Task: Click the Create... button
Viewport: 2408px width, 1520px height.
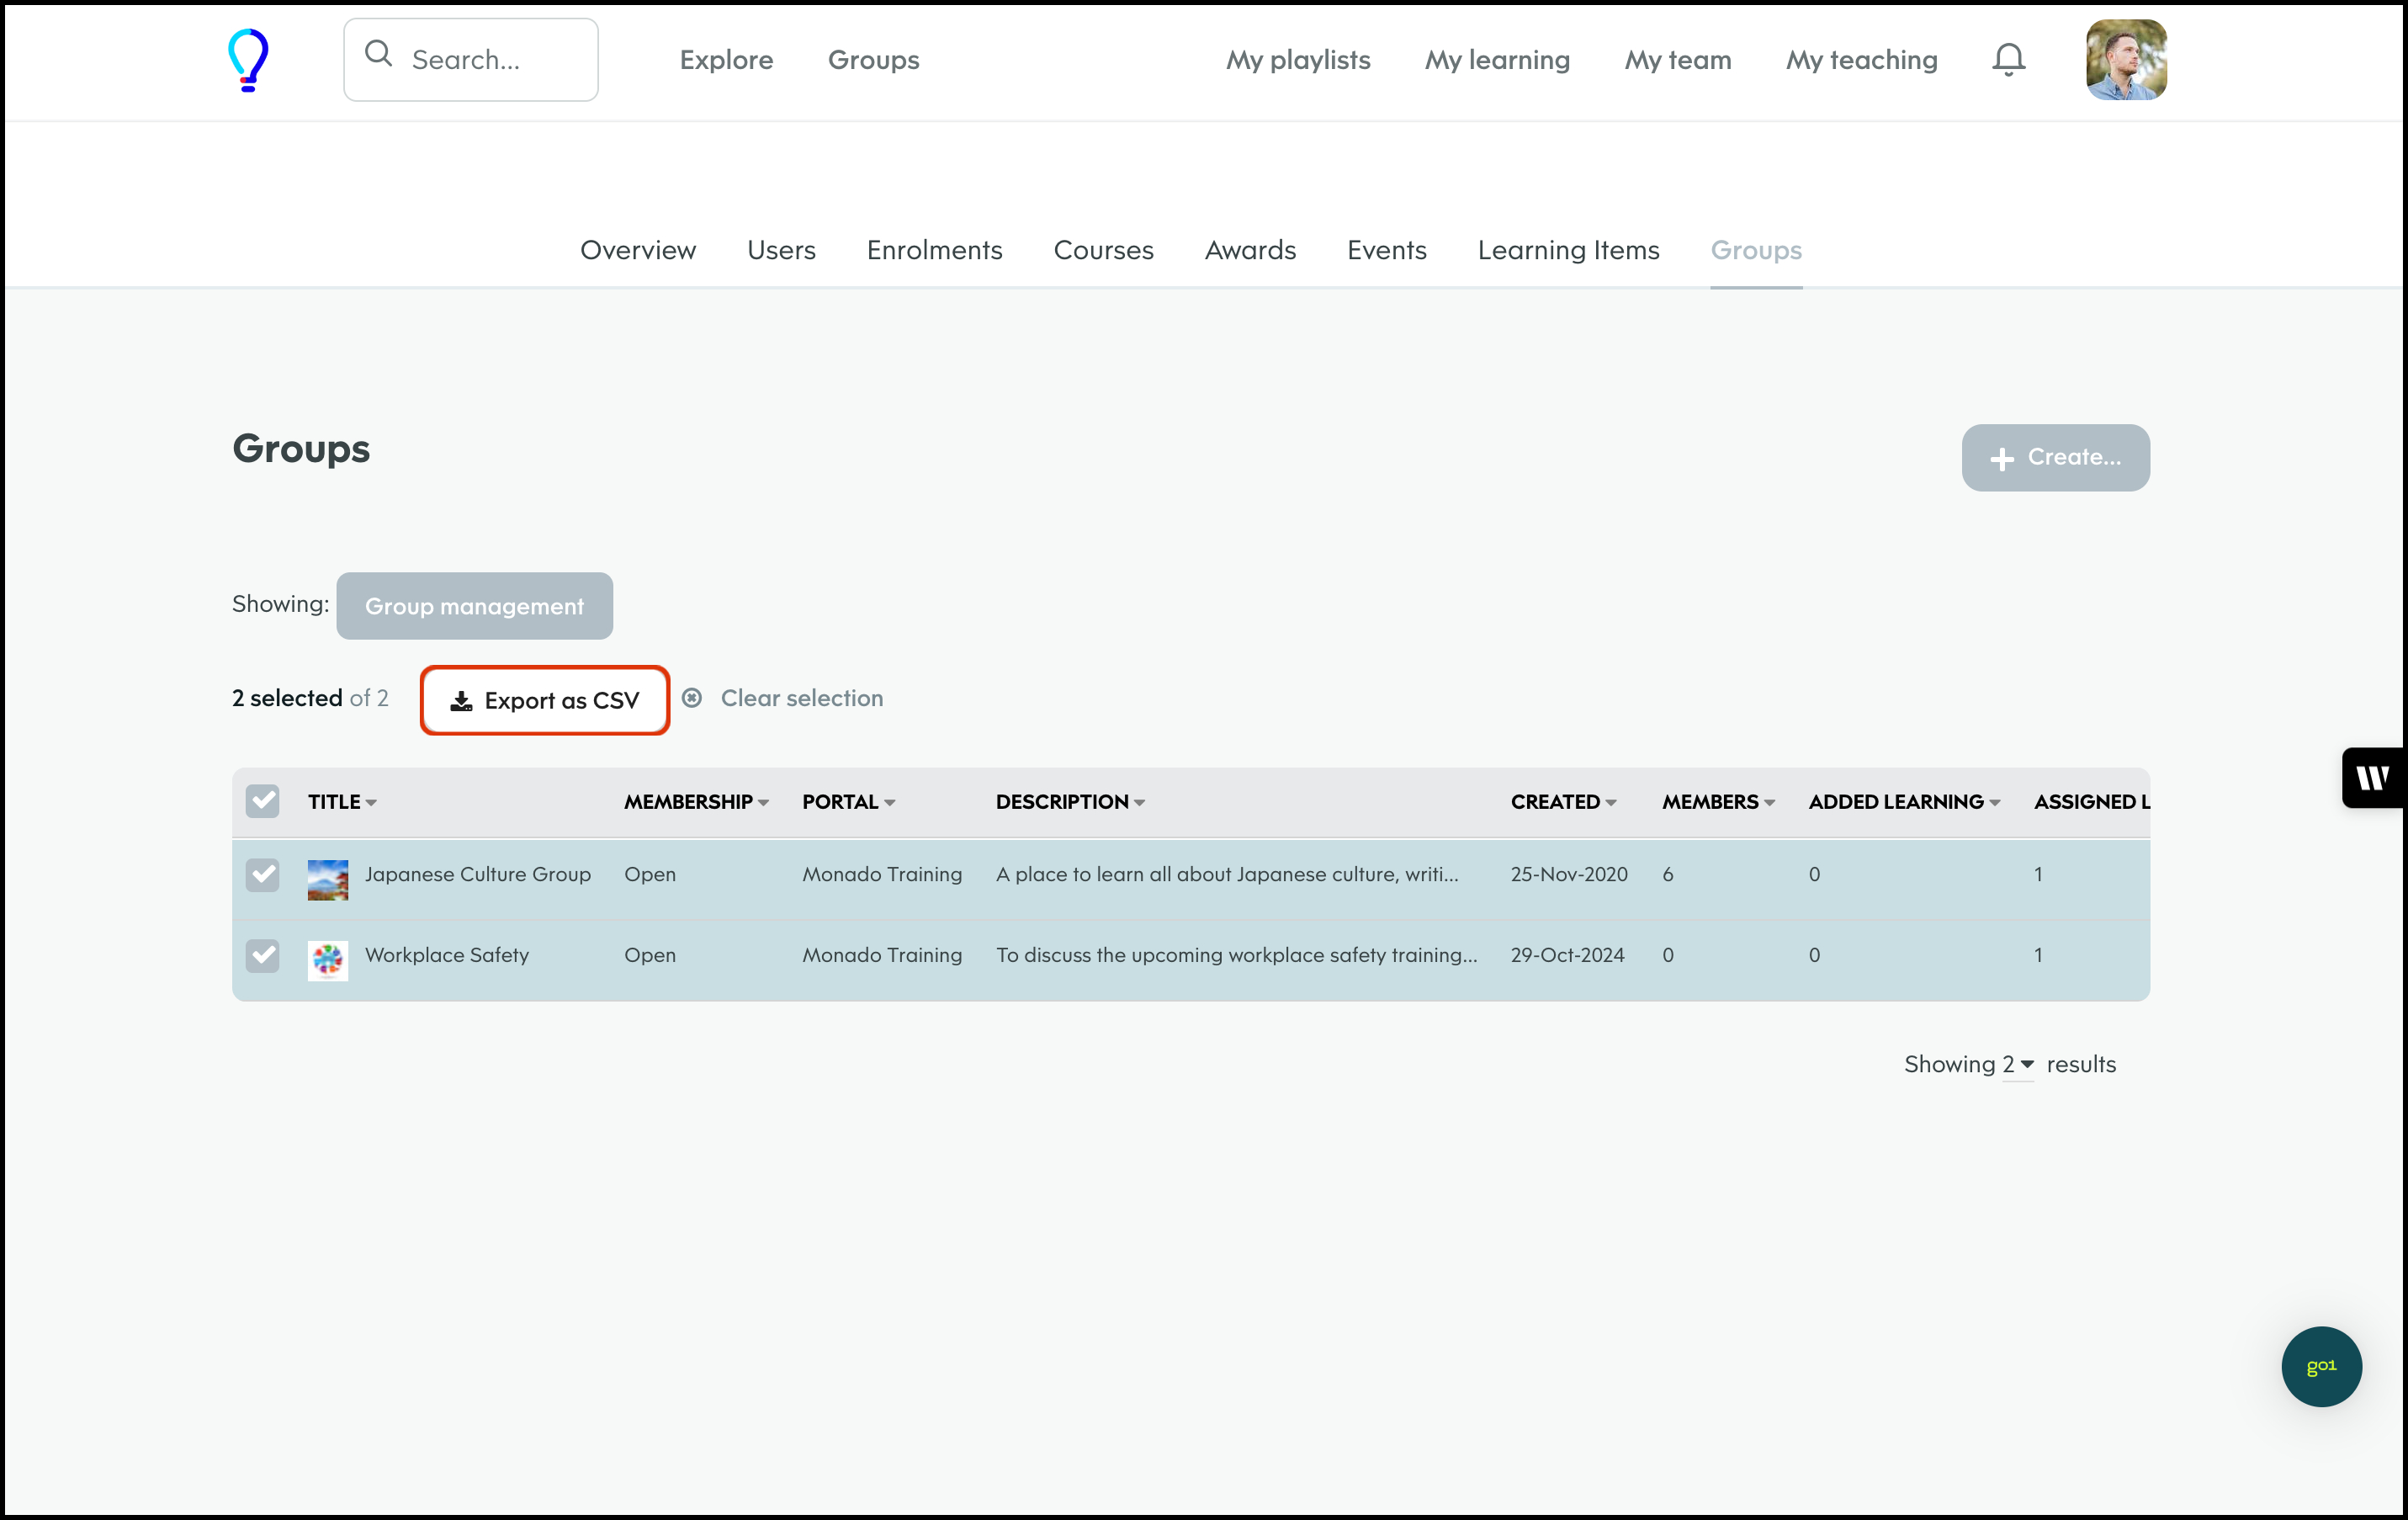Action: [x=2055, y=457]
